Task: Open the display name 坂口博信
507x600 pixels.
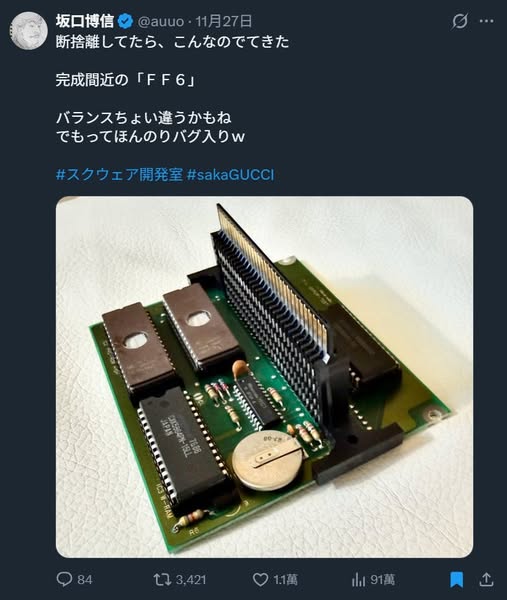Action: (x=85, y=21)
